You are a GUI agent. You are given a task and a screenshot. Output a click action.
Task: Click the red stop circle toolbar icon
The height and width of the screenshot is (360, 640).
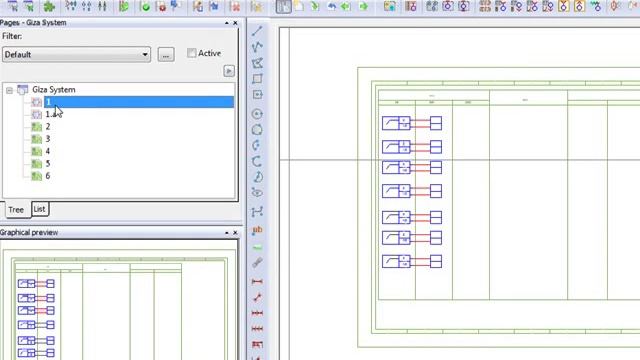tap(162, 7)
